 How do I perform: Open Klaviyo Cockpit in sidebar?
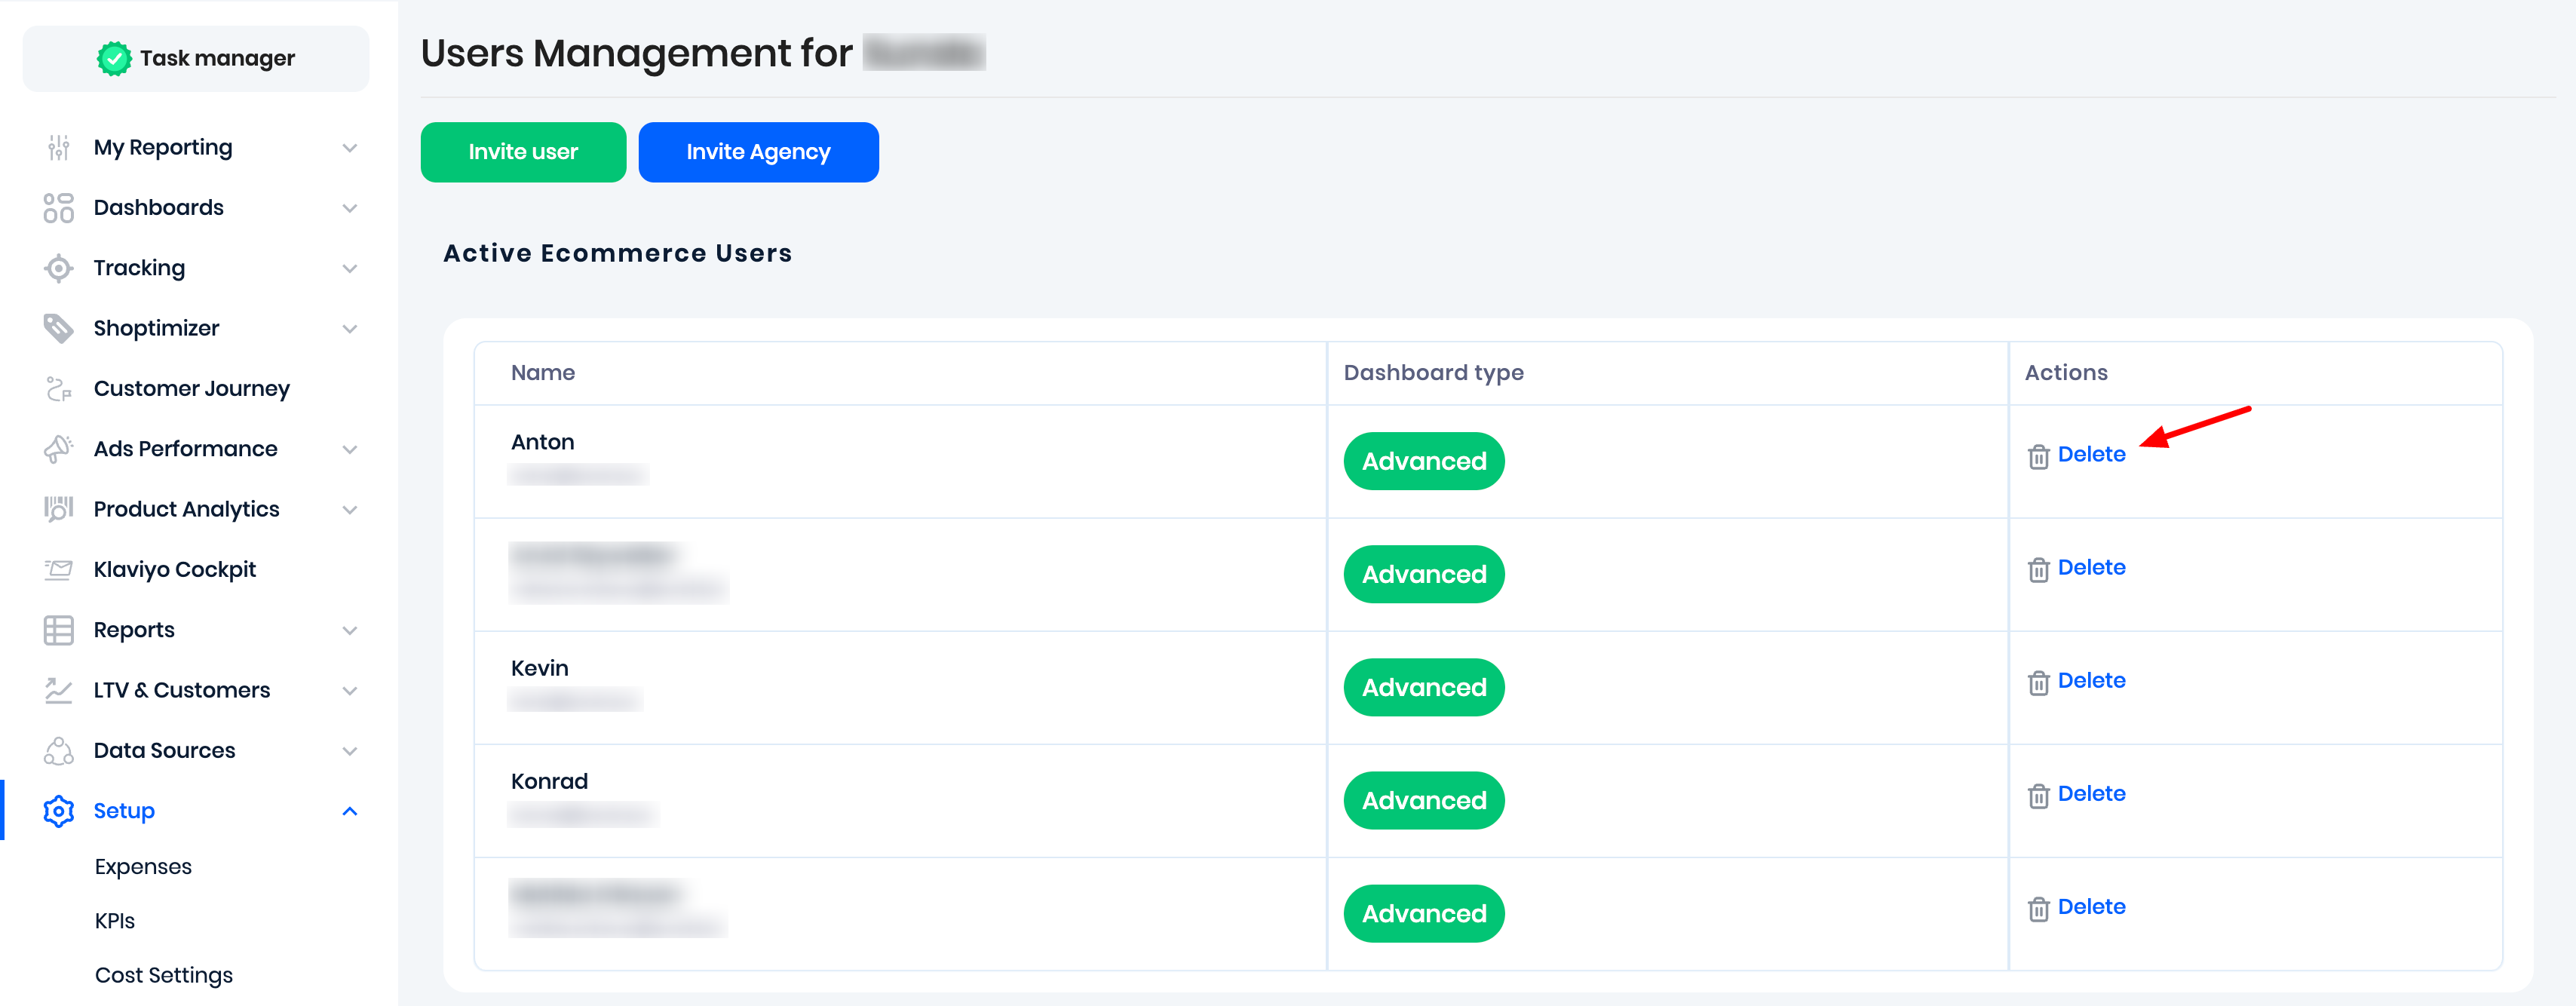tap(174, 569)
